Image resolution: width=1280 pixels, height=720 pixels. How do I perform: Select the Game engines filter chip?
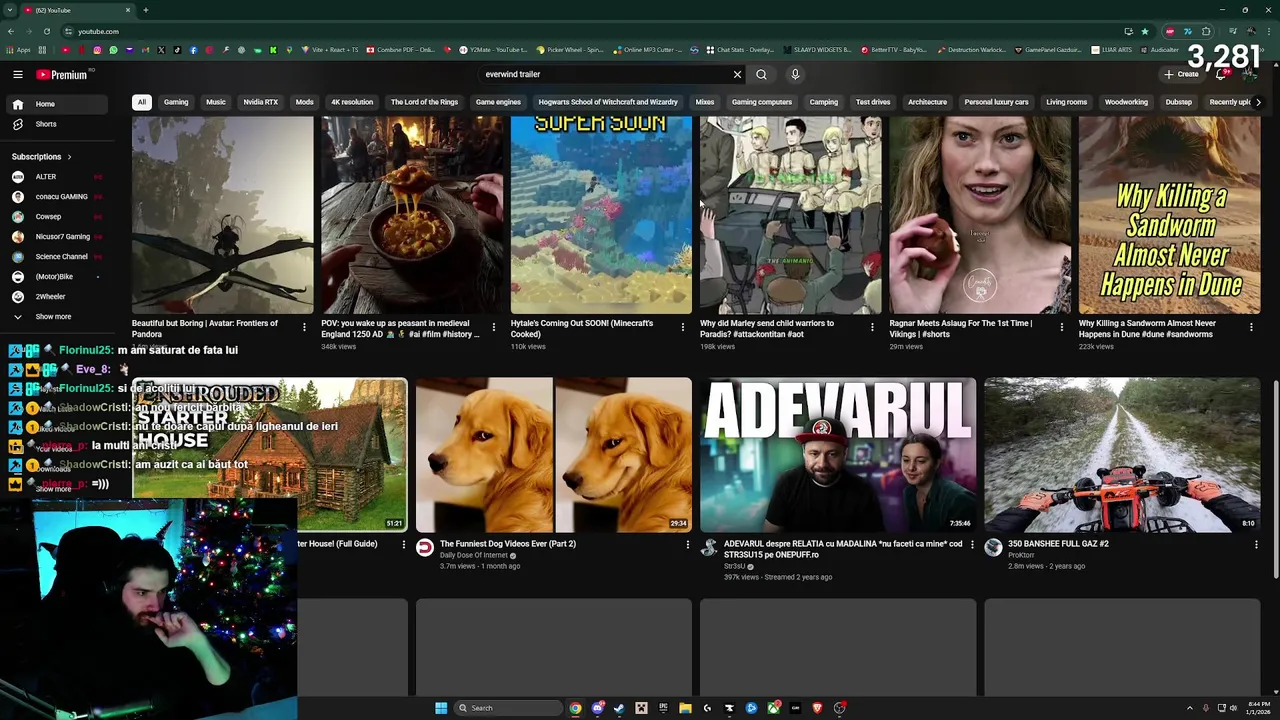(498, 102)
